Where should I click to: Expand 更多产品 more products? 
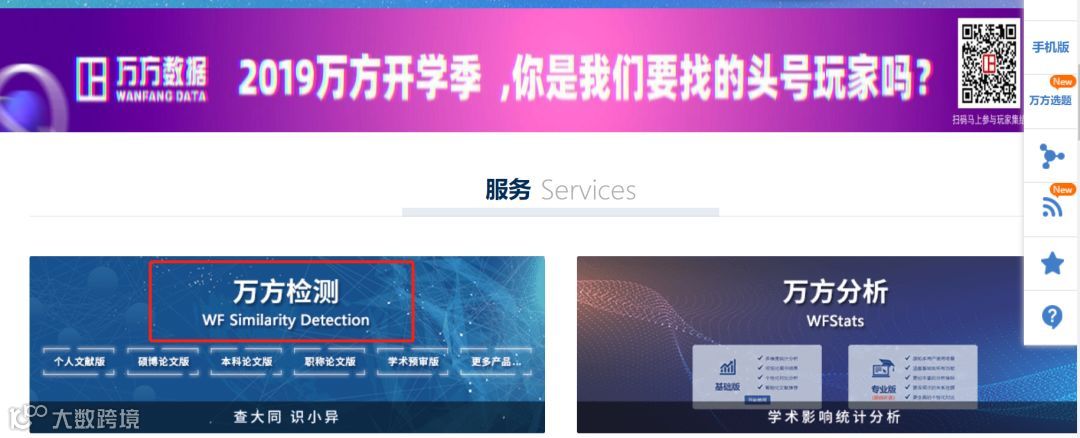point(496,361)
